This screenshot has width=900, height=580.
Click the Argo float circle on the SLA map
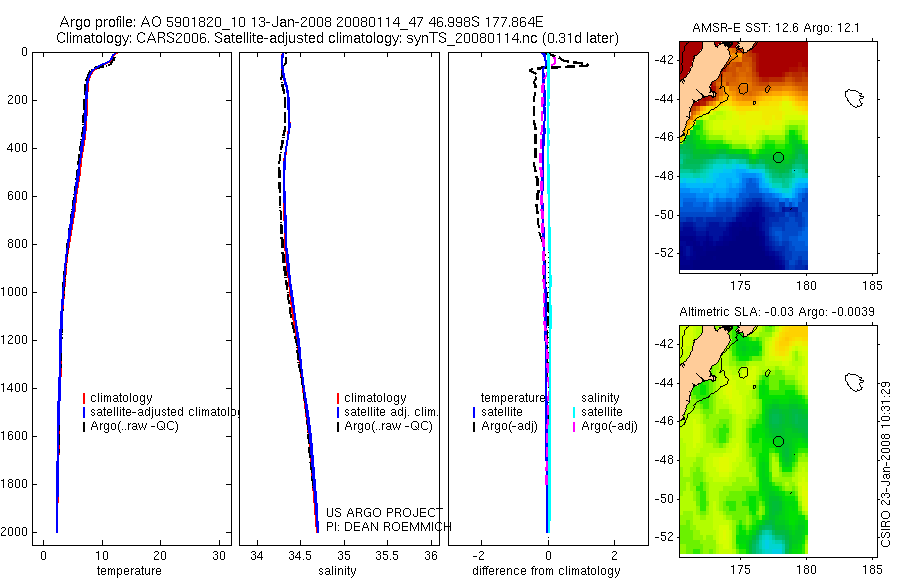click(778, 442)
